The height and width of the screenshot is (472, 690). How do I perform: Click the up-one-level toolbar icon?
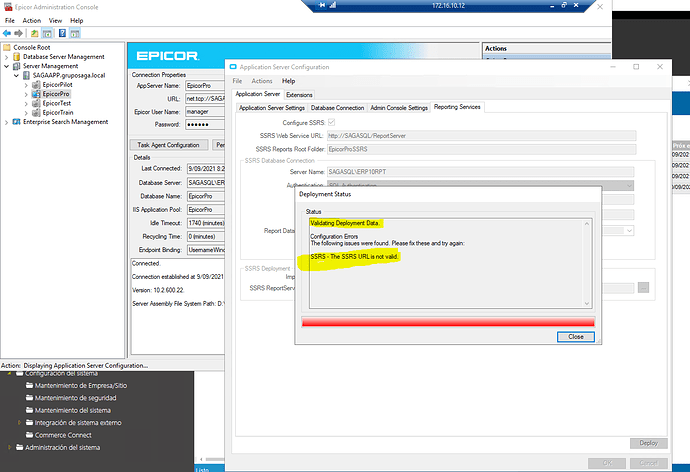click(34, 33)
